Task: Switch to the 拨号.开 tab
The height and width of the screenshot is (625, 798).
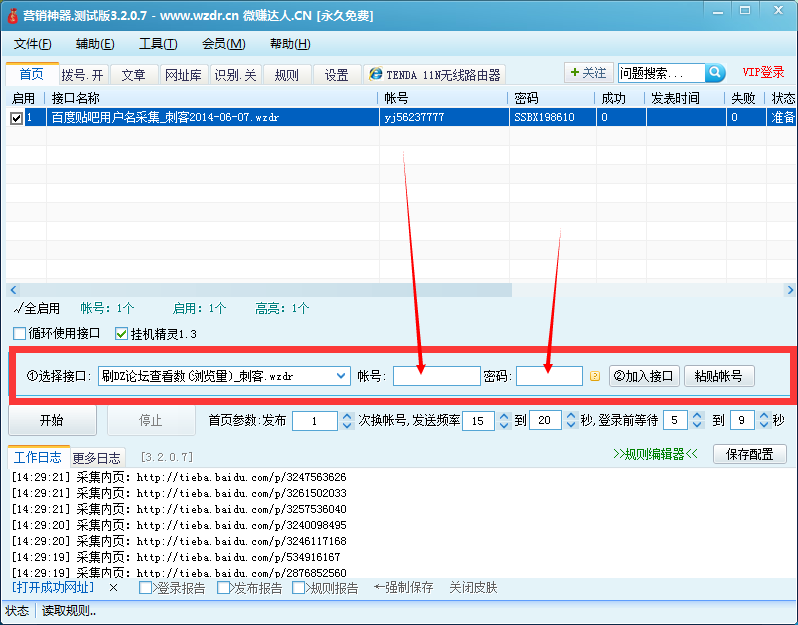Action: click(82, 75)
